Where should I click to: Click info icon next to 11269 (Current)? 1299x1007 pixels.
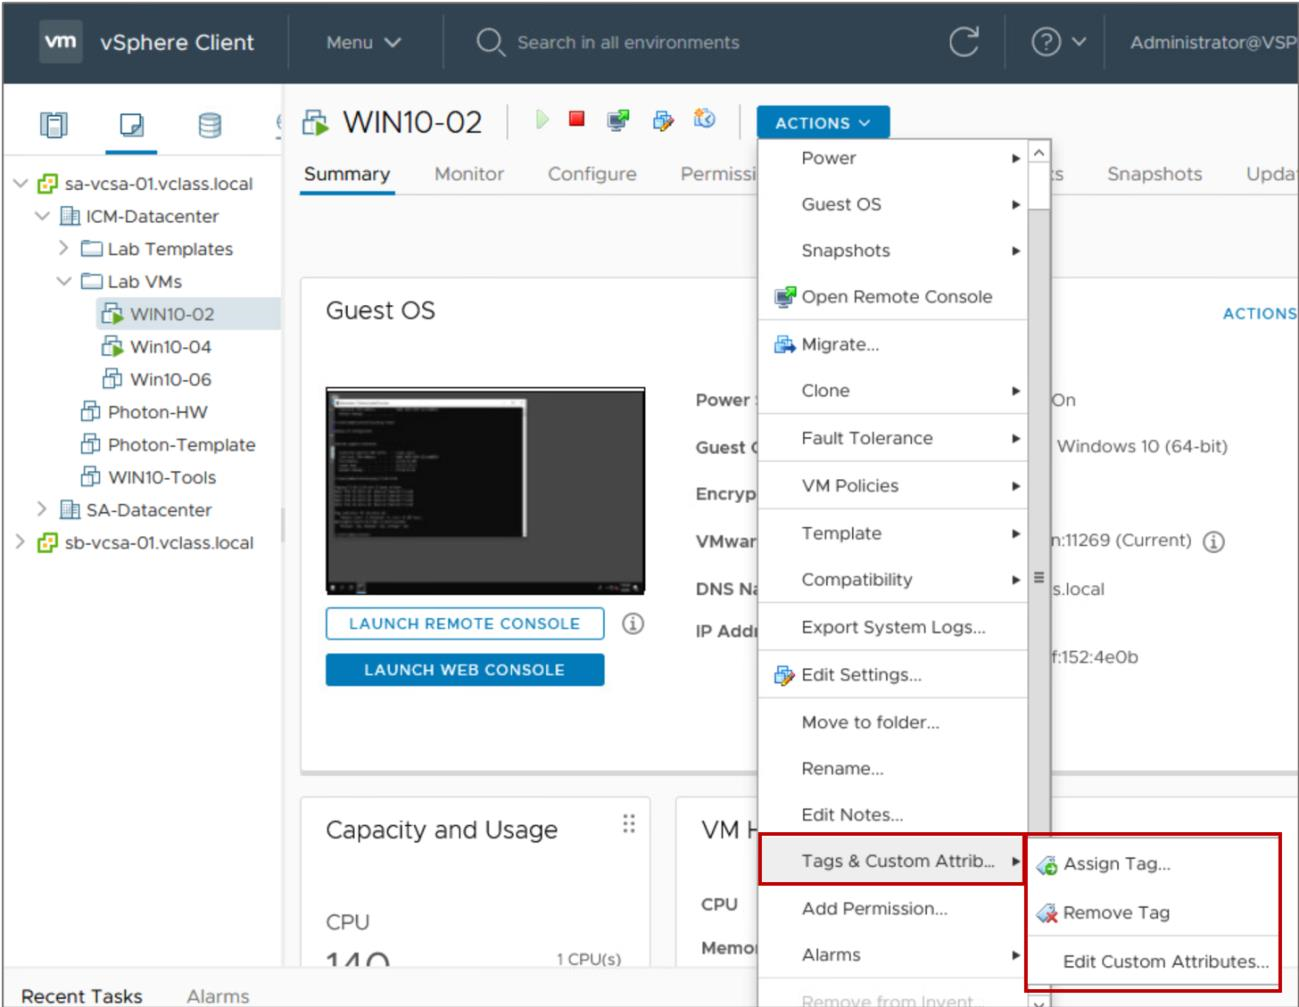pos(1214,541)
